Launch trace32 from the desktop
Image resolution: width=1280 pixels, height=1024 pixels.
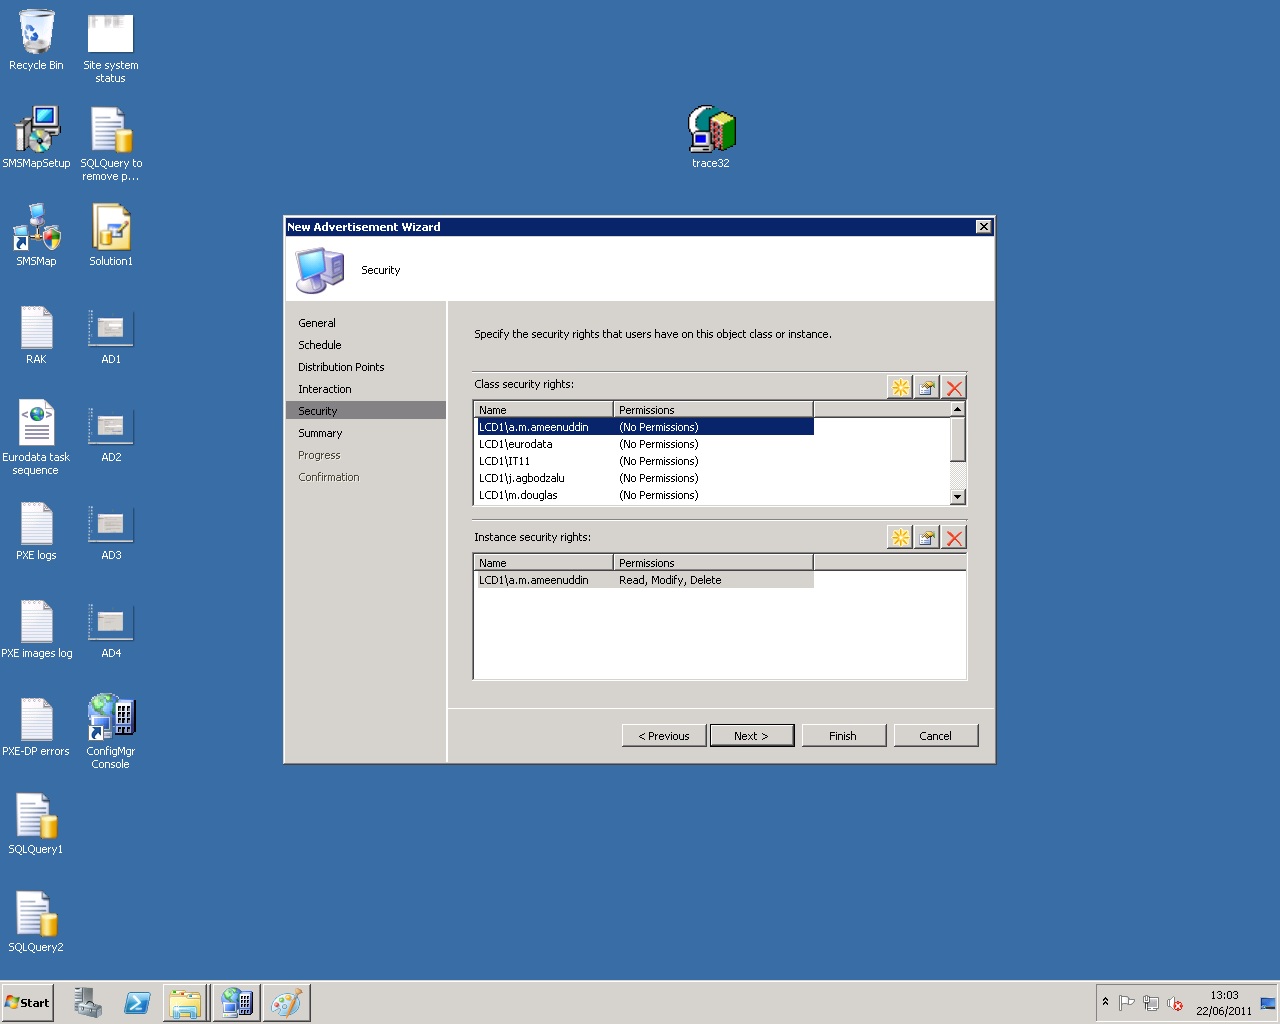point(711,128)
